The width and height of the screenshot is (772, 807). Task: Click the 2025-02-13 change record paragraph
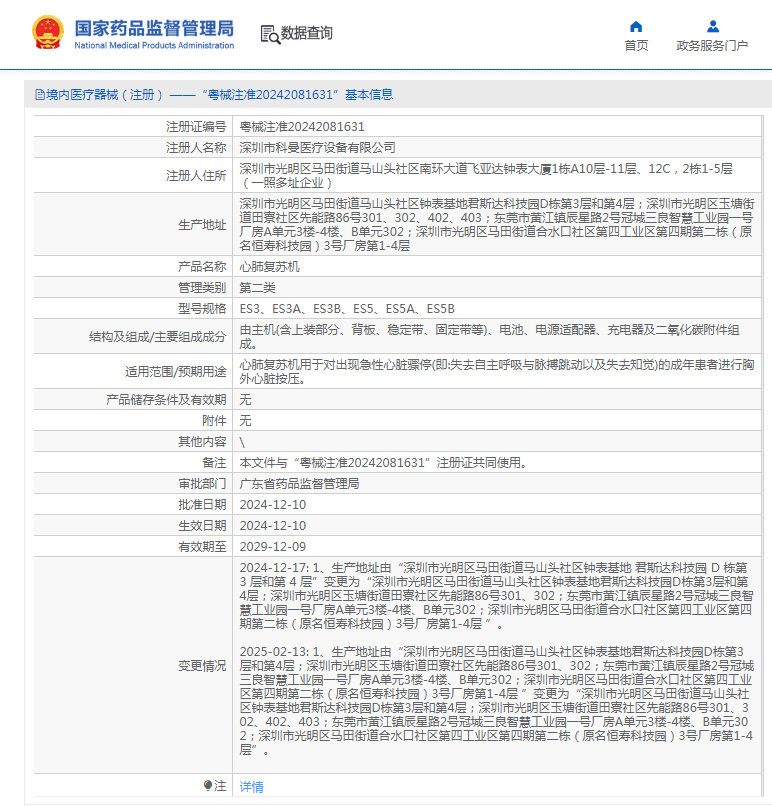coord(496,701)
